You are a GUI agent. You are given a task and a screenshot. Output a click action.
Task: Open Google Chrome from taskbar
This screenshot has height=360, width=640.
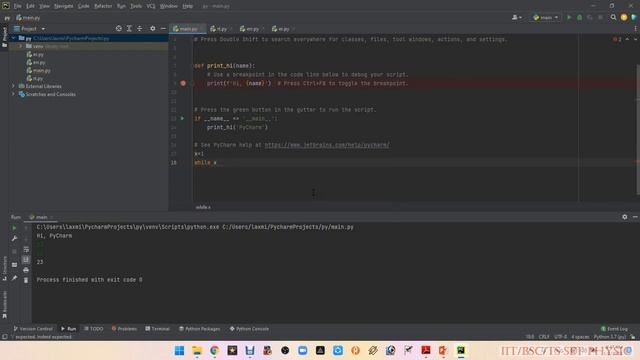214,350
